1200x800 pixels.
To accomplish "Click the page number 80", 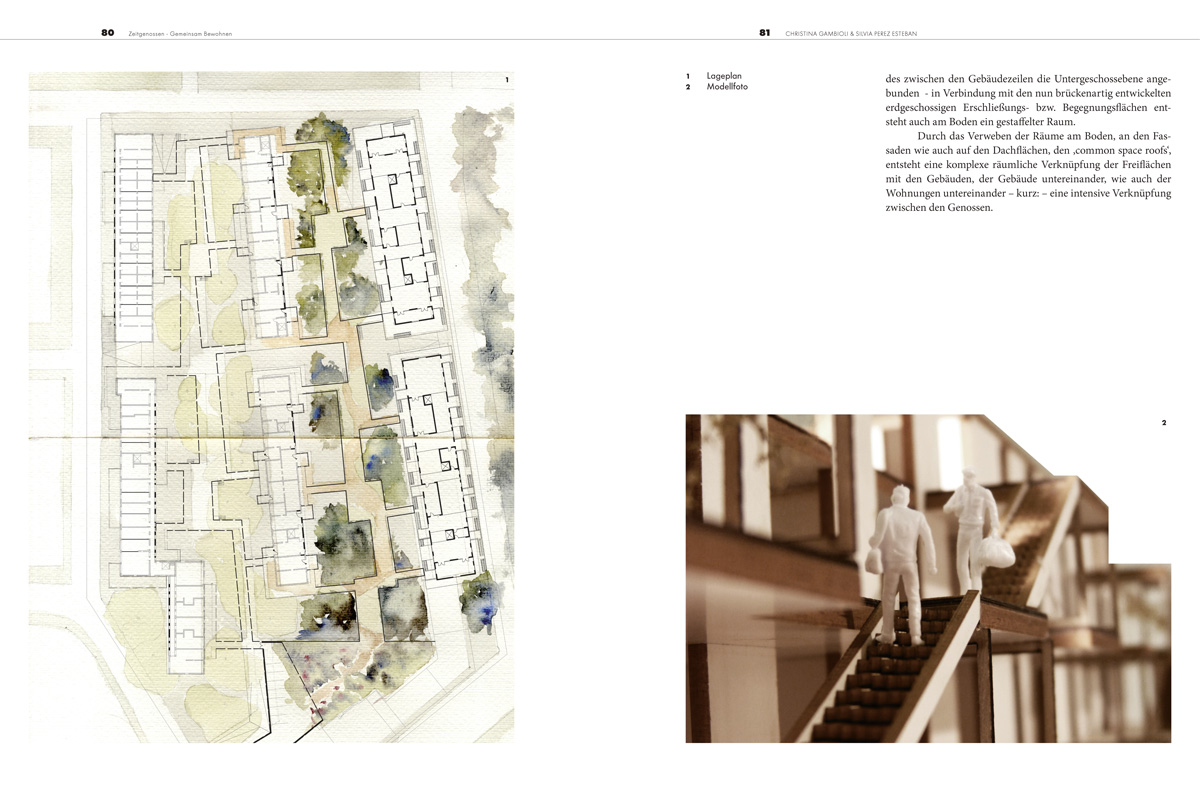I will click(107, 32).
